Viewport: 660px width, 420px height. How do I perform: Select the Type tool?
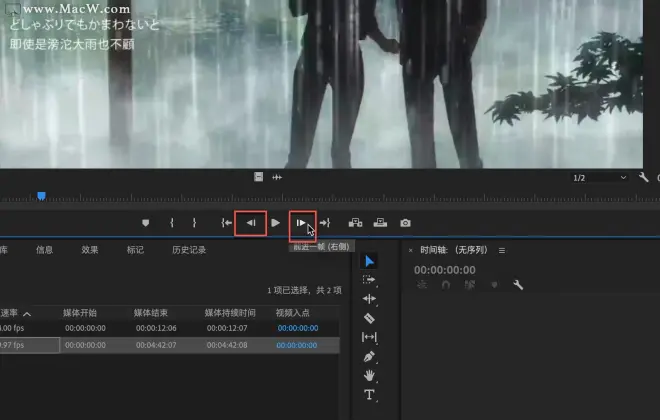click(369, 395)
